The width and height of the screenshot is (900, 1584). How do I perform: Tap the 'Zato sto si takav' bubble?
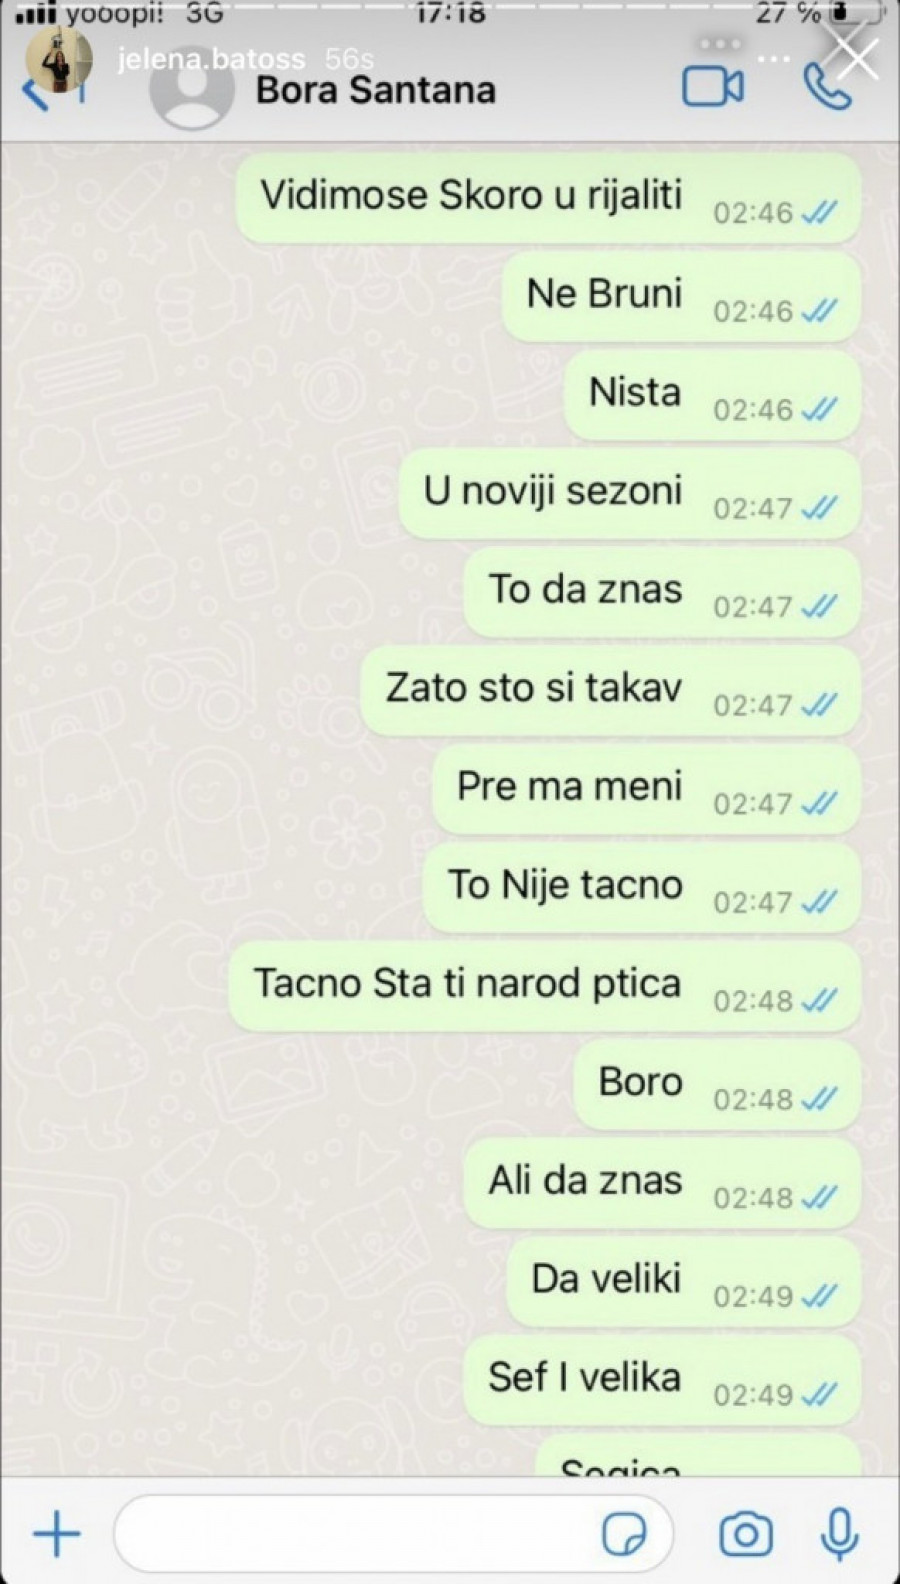coord(610,691)
